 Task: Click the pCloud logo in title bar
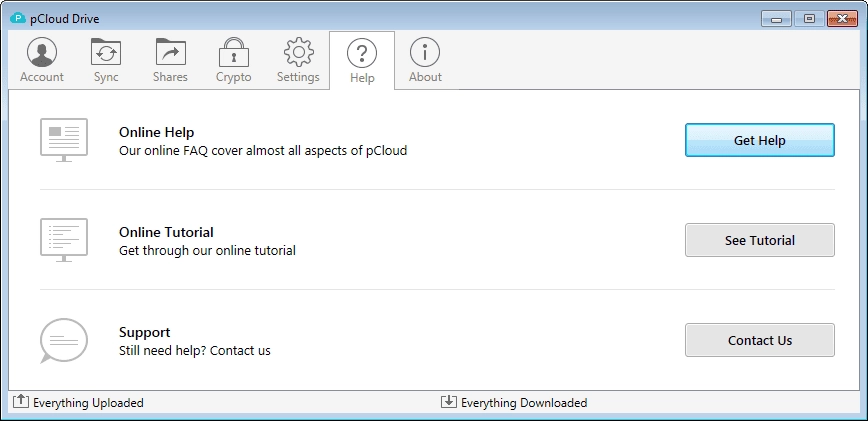[18, 19]
